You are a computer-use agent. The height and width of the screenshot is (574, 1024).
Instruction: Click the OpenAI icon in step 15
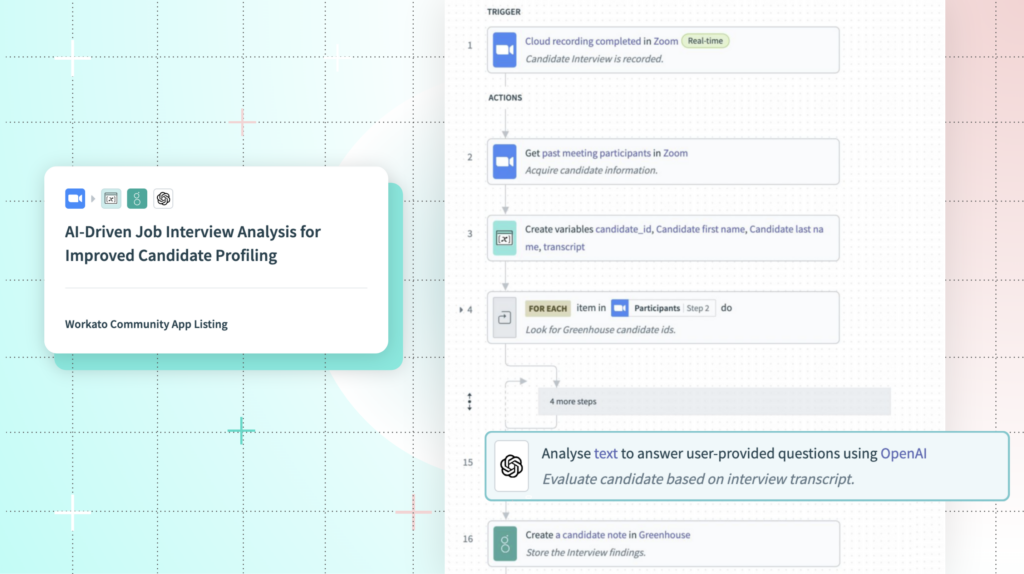[x=511, y=466]
